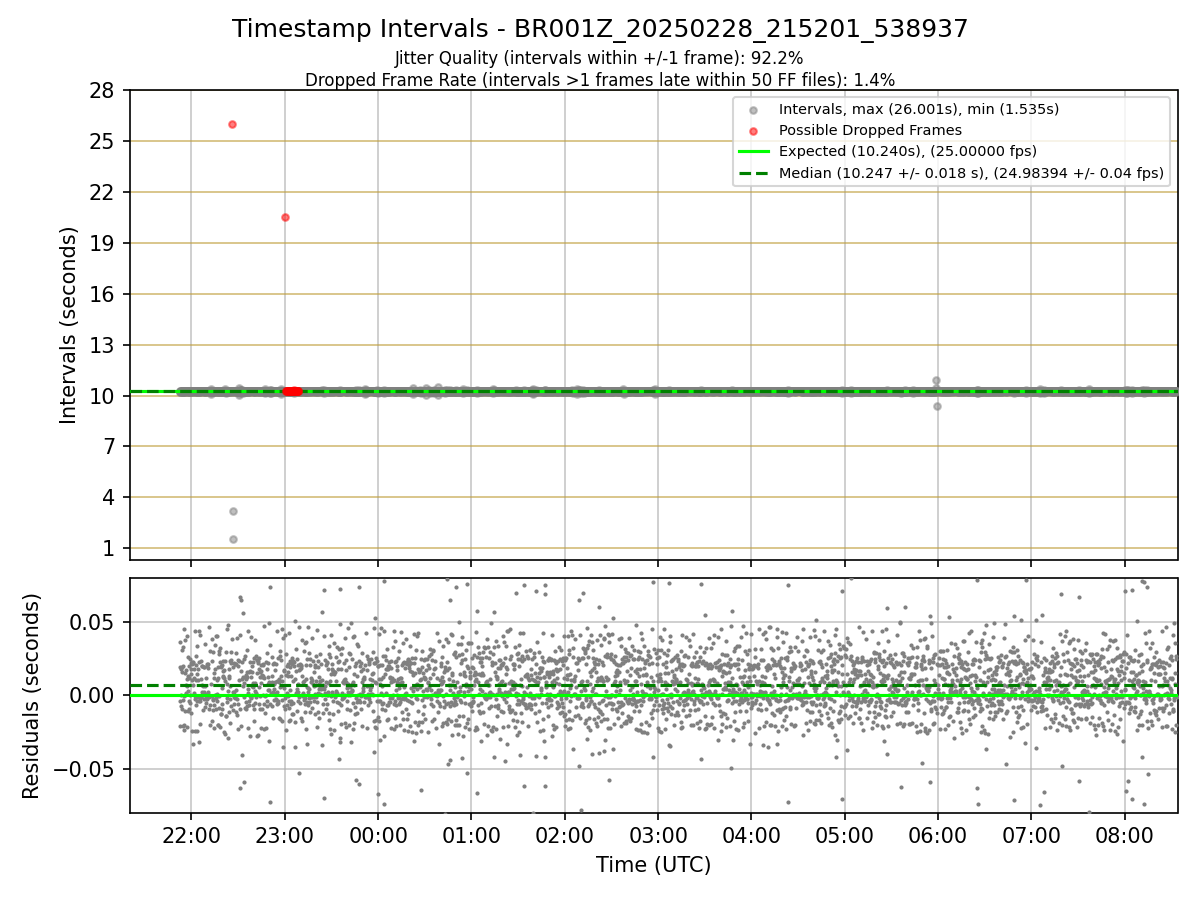Image resolution: width=1200 pixels, height=900 pixels.
Task: Click the solid green line sample in legend
Action: tap(754, 152)
